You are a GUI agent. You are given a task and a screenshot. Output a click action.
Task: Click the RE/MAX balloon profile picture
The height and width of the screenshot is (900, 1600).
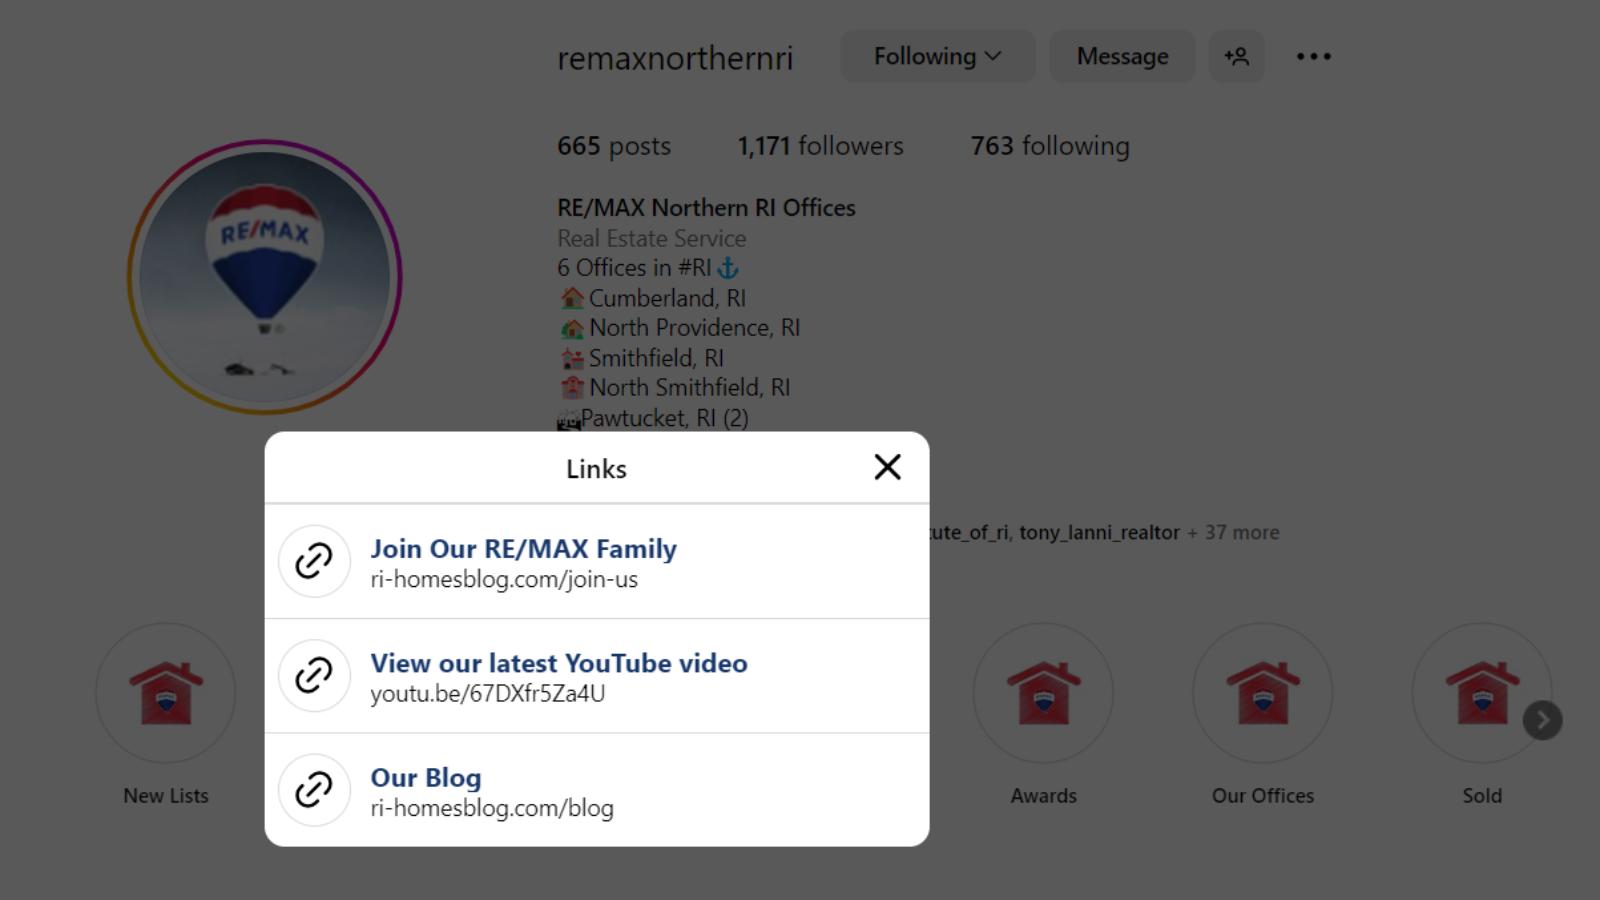coord(265,274)
